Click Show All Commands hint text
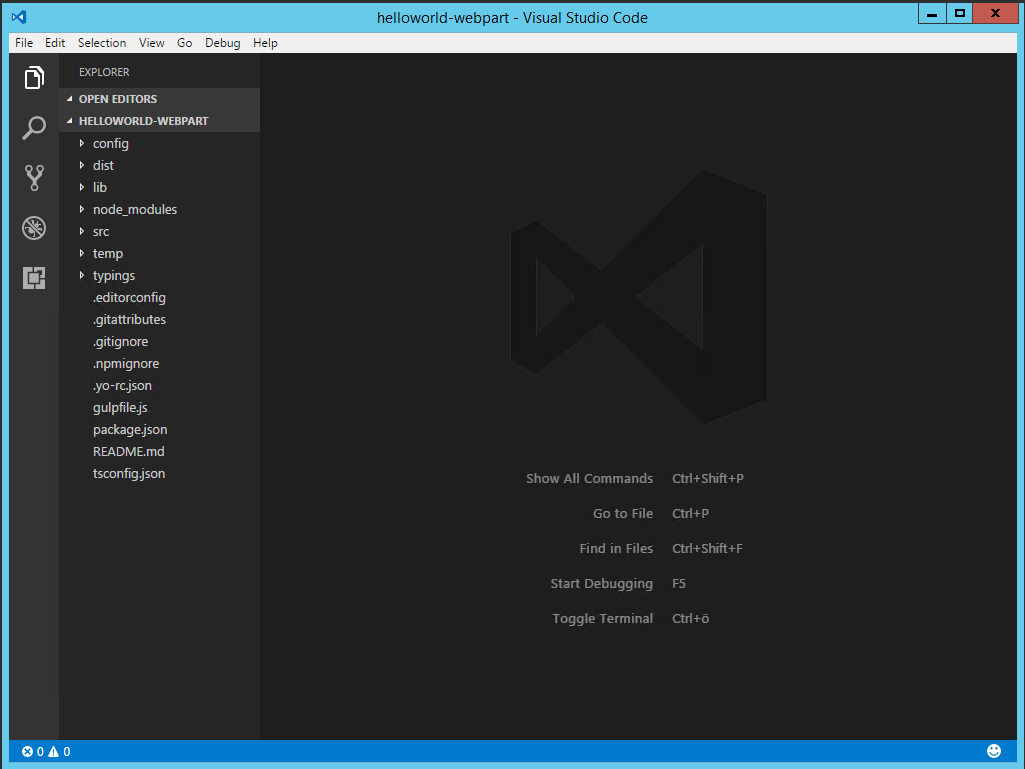Image resolution: width=1025 pixels, height=769 pixels. (x=590, y=479)
